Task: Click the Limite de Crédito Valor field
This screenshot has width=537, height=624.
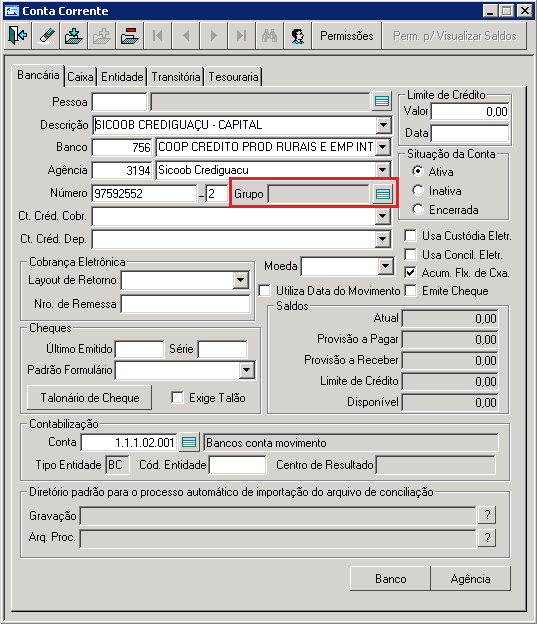Action: click(470, 111)
